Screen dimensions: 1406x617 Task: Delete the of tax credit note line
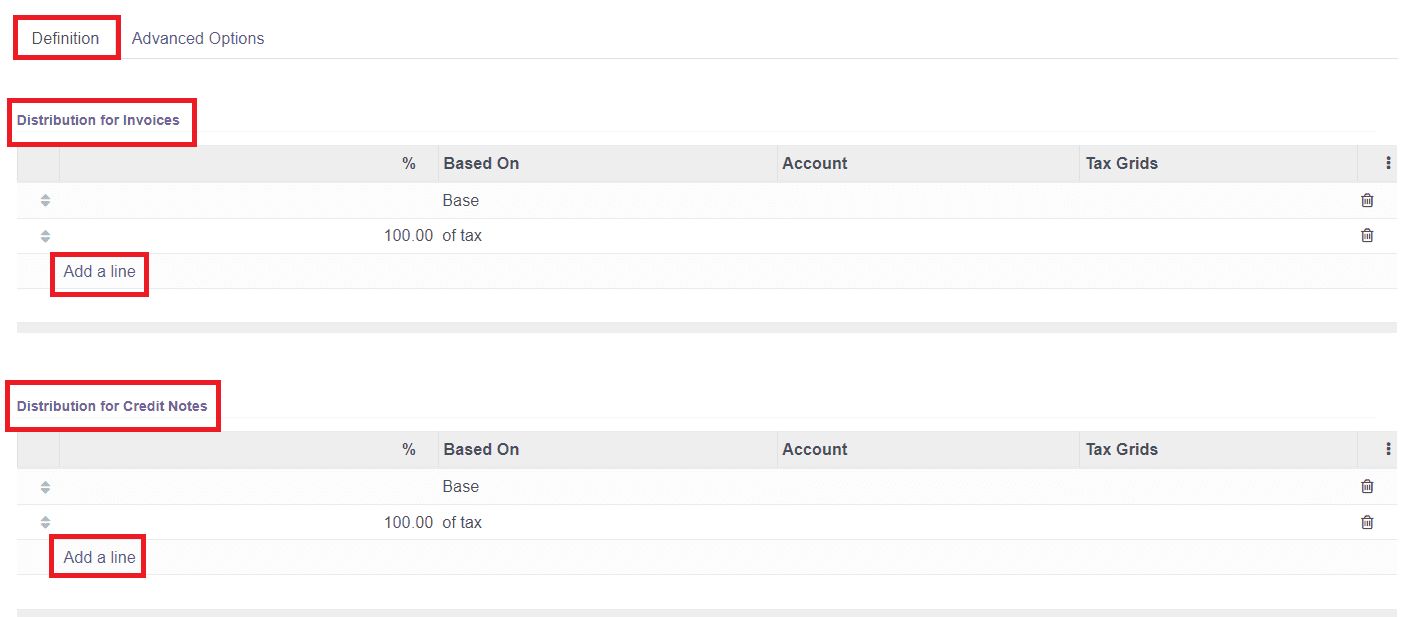(x=1367, y=521)
